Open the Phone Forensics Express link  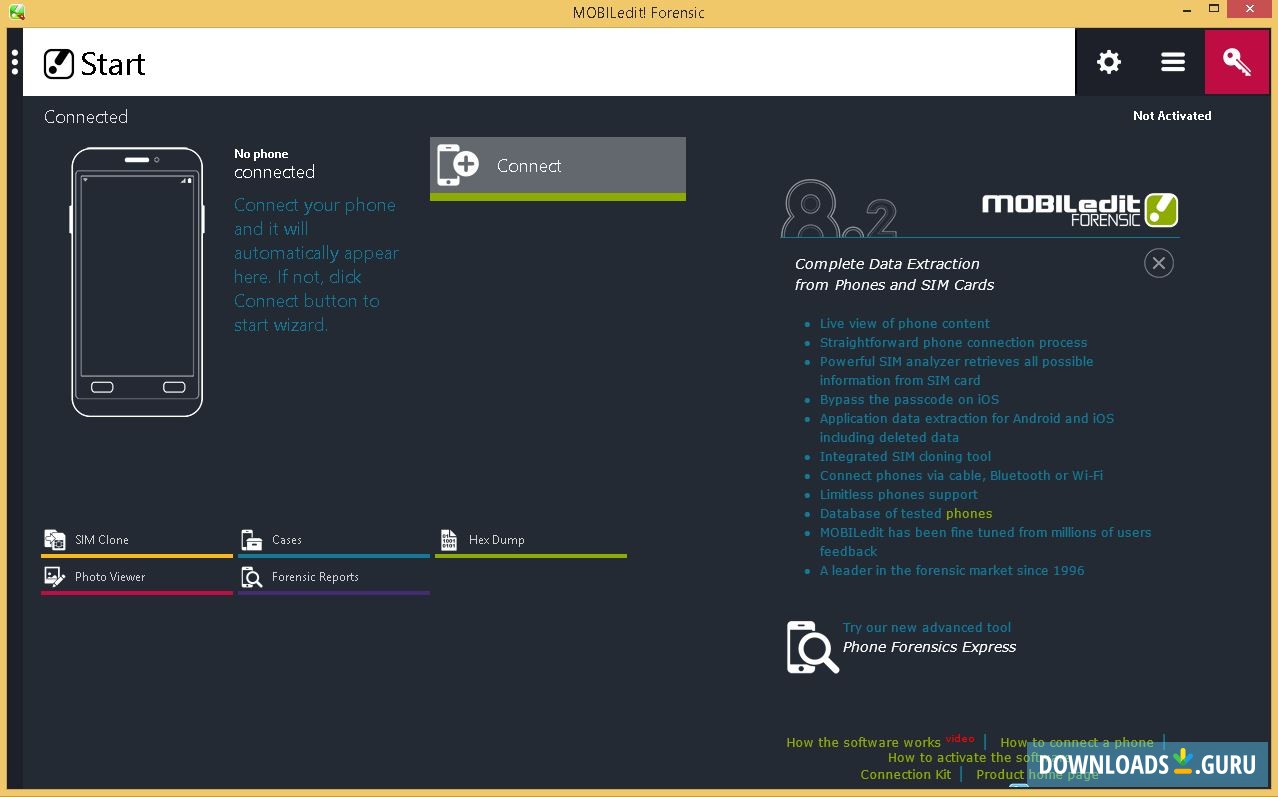(929, 647)
